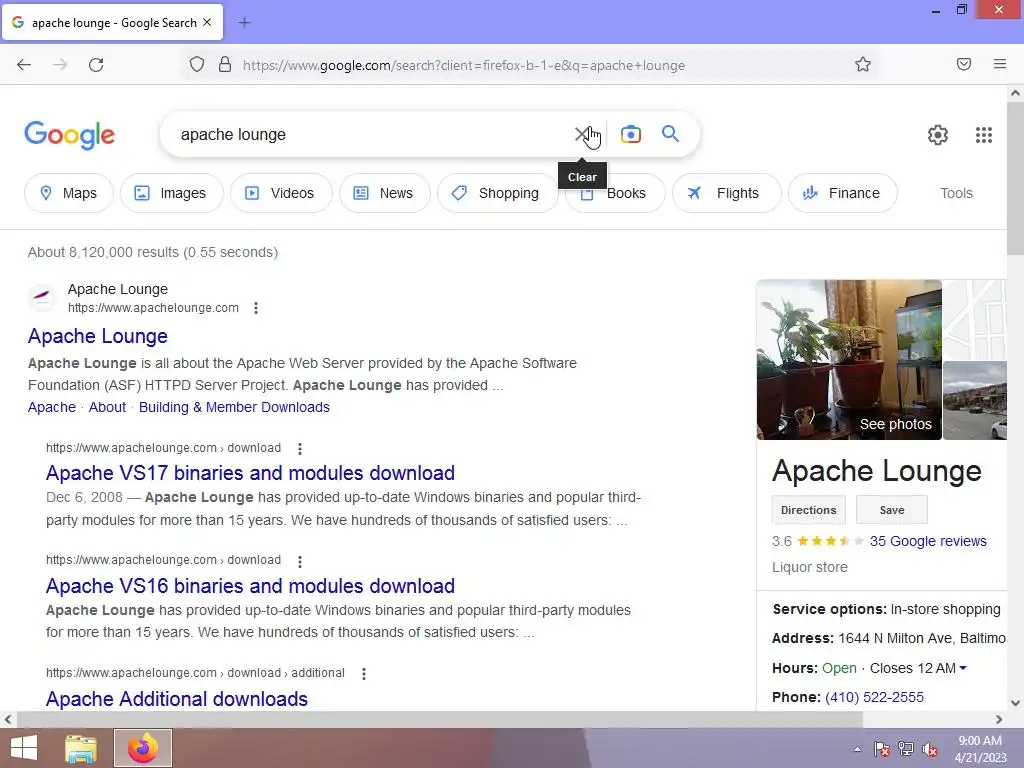Open more options for apachelounge.com result
Image resolution: width=1024 pixels, height=768 pixels.
pyautogui.click(x=256, y=308)
